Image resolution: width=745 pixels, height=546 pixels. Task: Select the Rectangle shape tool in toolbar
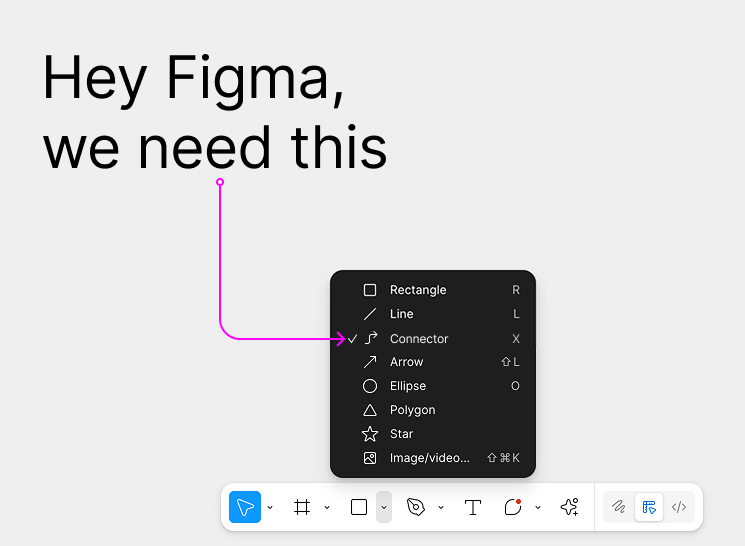pyautogui.click(x=359, y=507)
